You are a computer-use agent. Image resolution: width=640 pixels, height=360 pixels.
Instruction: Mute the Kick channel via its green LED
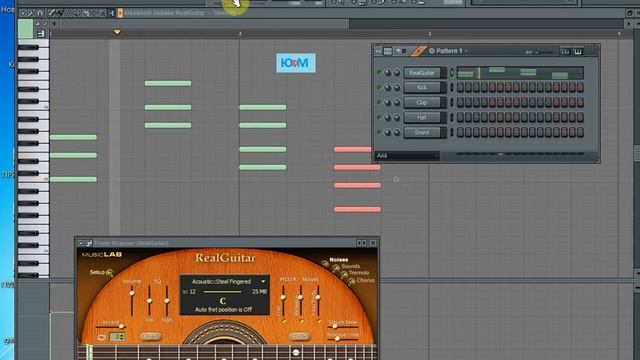(379, 87)
